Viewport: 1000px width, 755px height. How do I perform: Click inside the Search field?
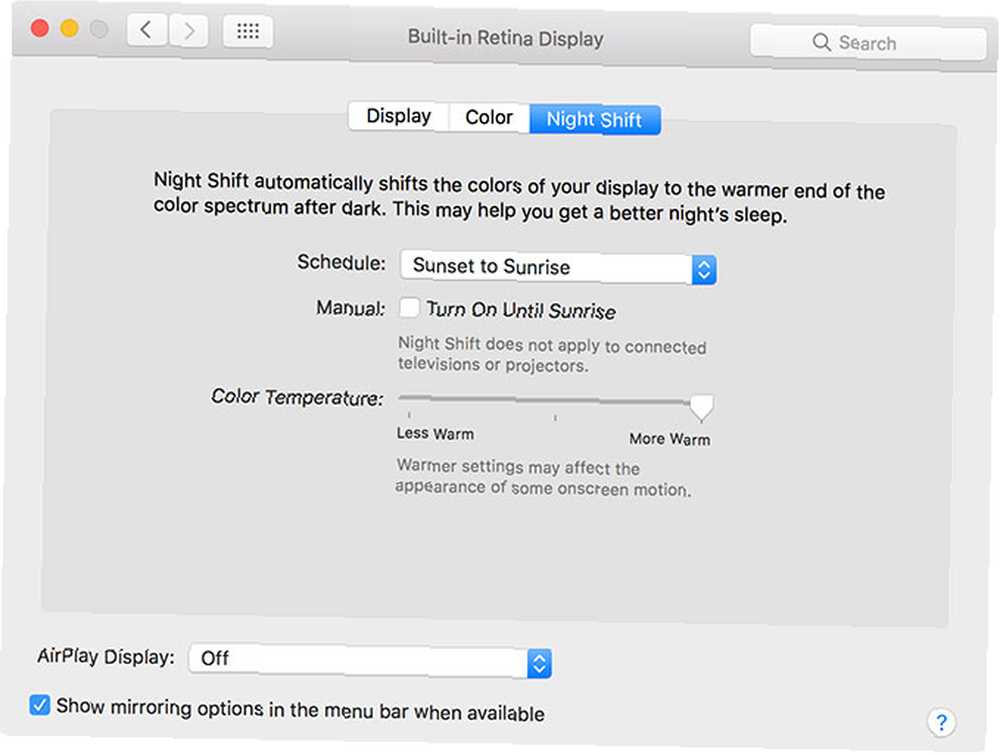(x=868, y=42)
